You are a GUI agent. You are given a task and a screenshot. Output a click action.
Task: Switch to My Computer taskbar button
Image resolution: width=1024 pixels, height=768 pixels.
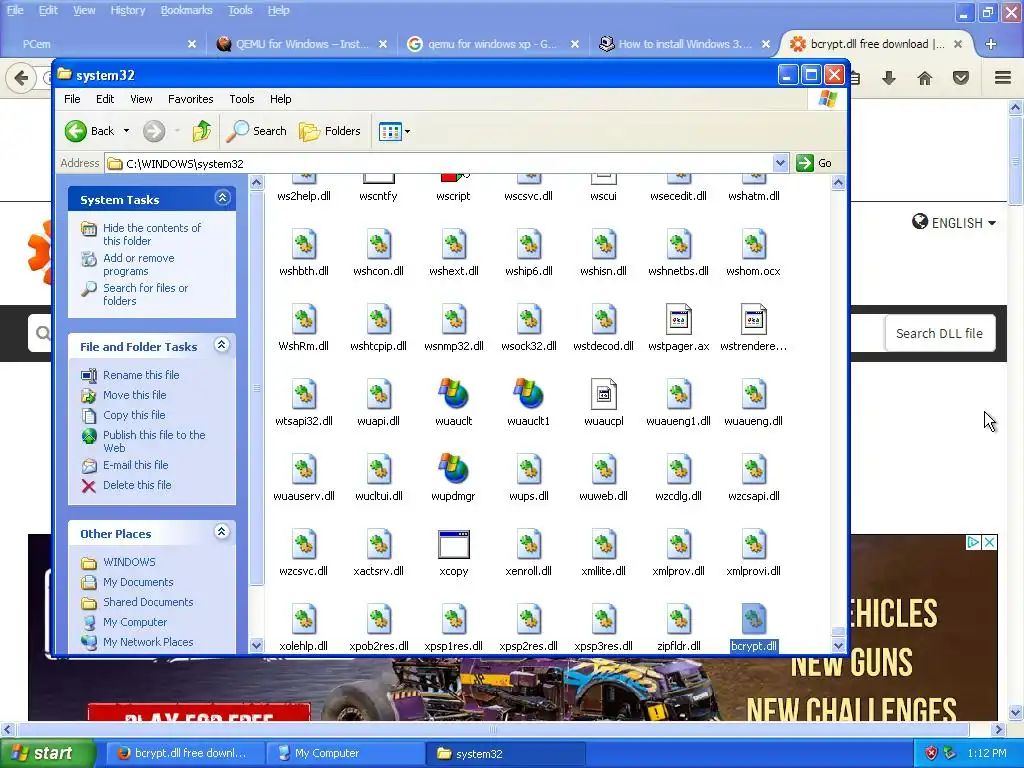[345, 753]
